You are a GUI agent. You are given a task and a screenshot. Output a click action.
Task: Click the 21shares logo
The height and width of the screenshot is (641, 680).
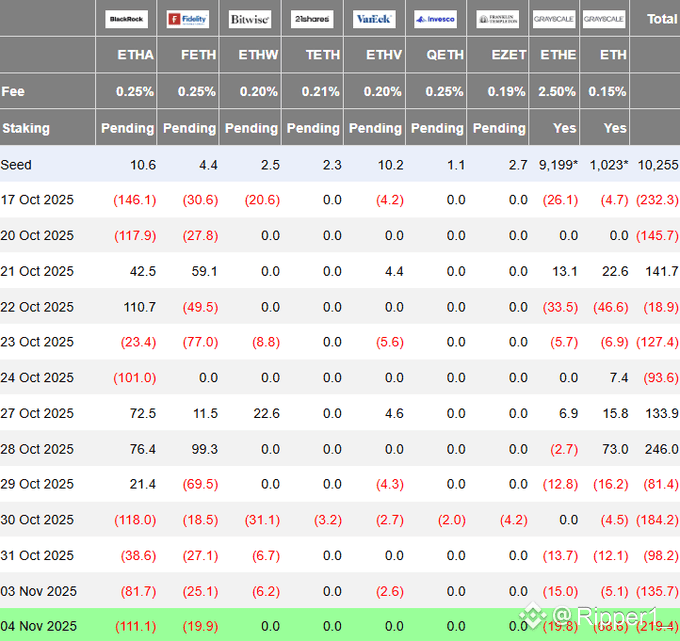click(312, 19)
